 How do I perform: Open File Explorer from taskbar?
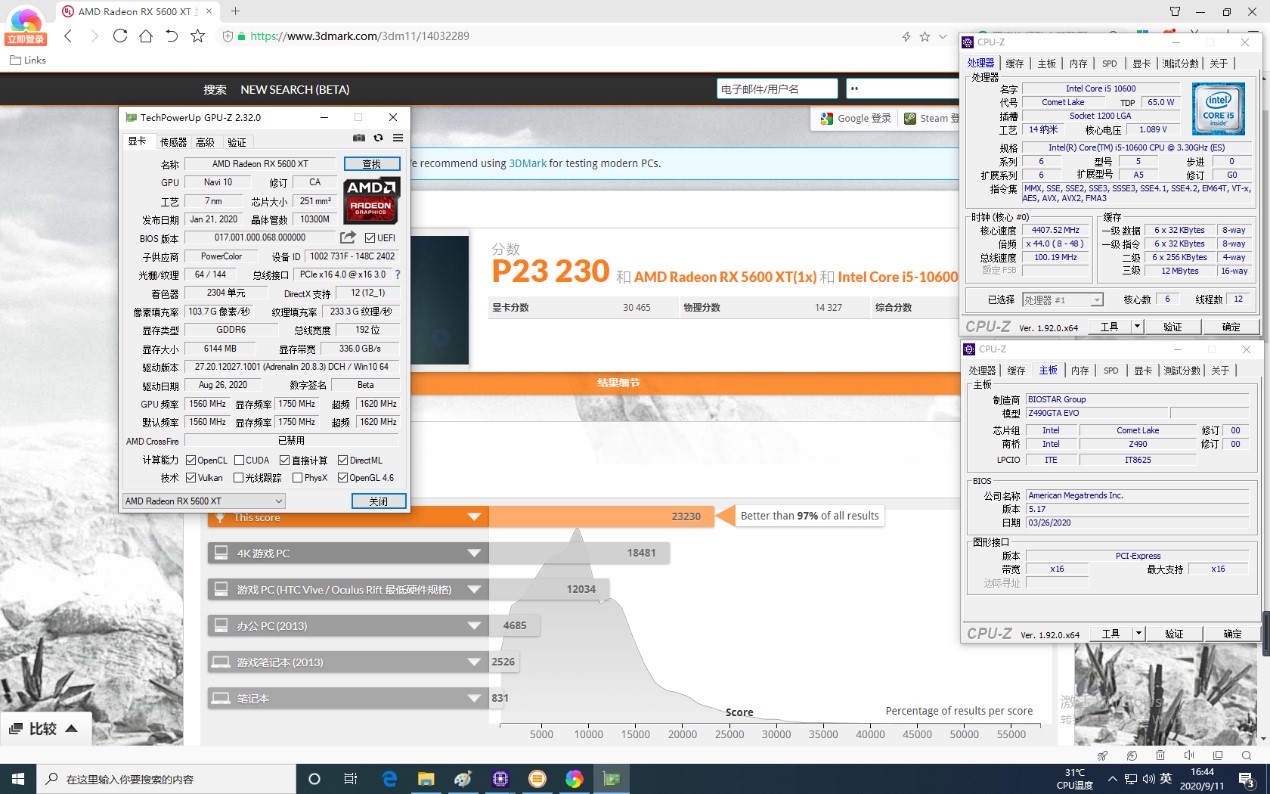426,778
